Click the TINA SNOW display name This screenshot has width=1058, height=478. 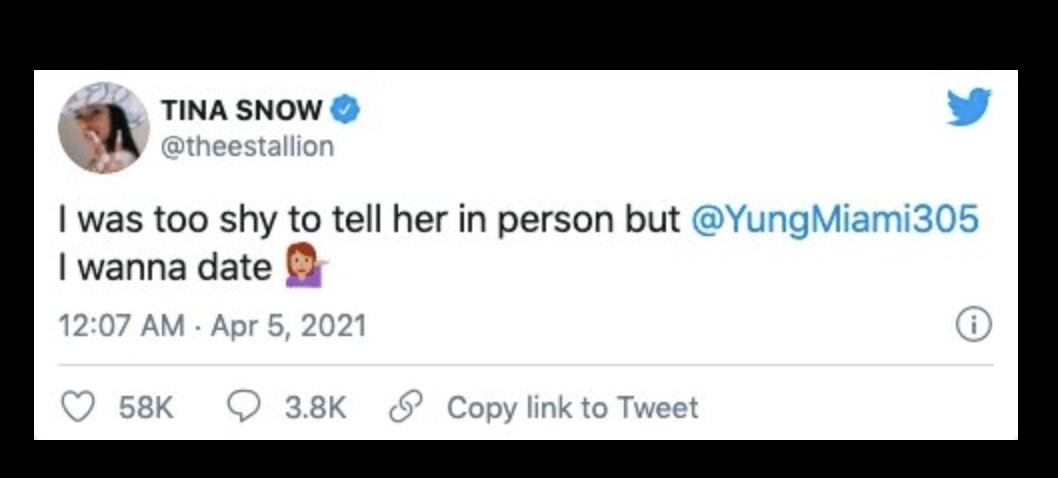point(244,109)
